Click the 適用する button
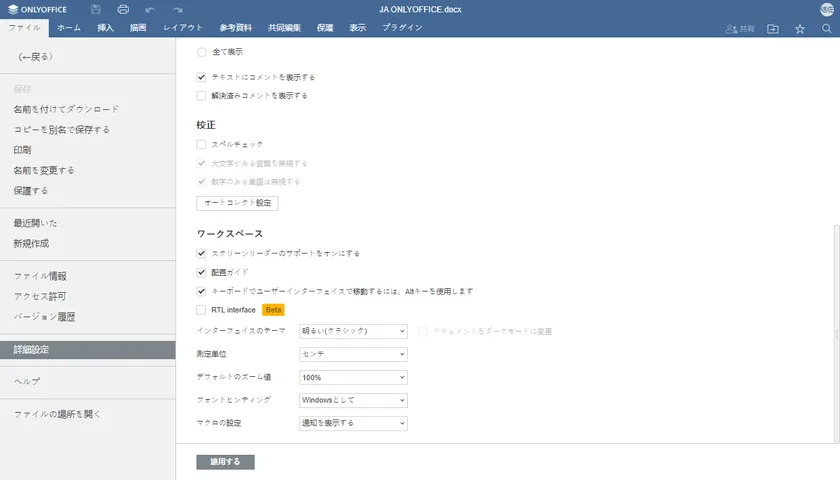The width and height of the screenshot is (840, 480). pos(225,462)
